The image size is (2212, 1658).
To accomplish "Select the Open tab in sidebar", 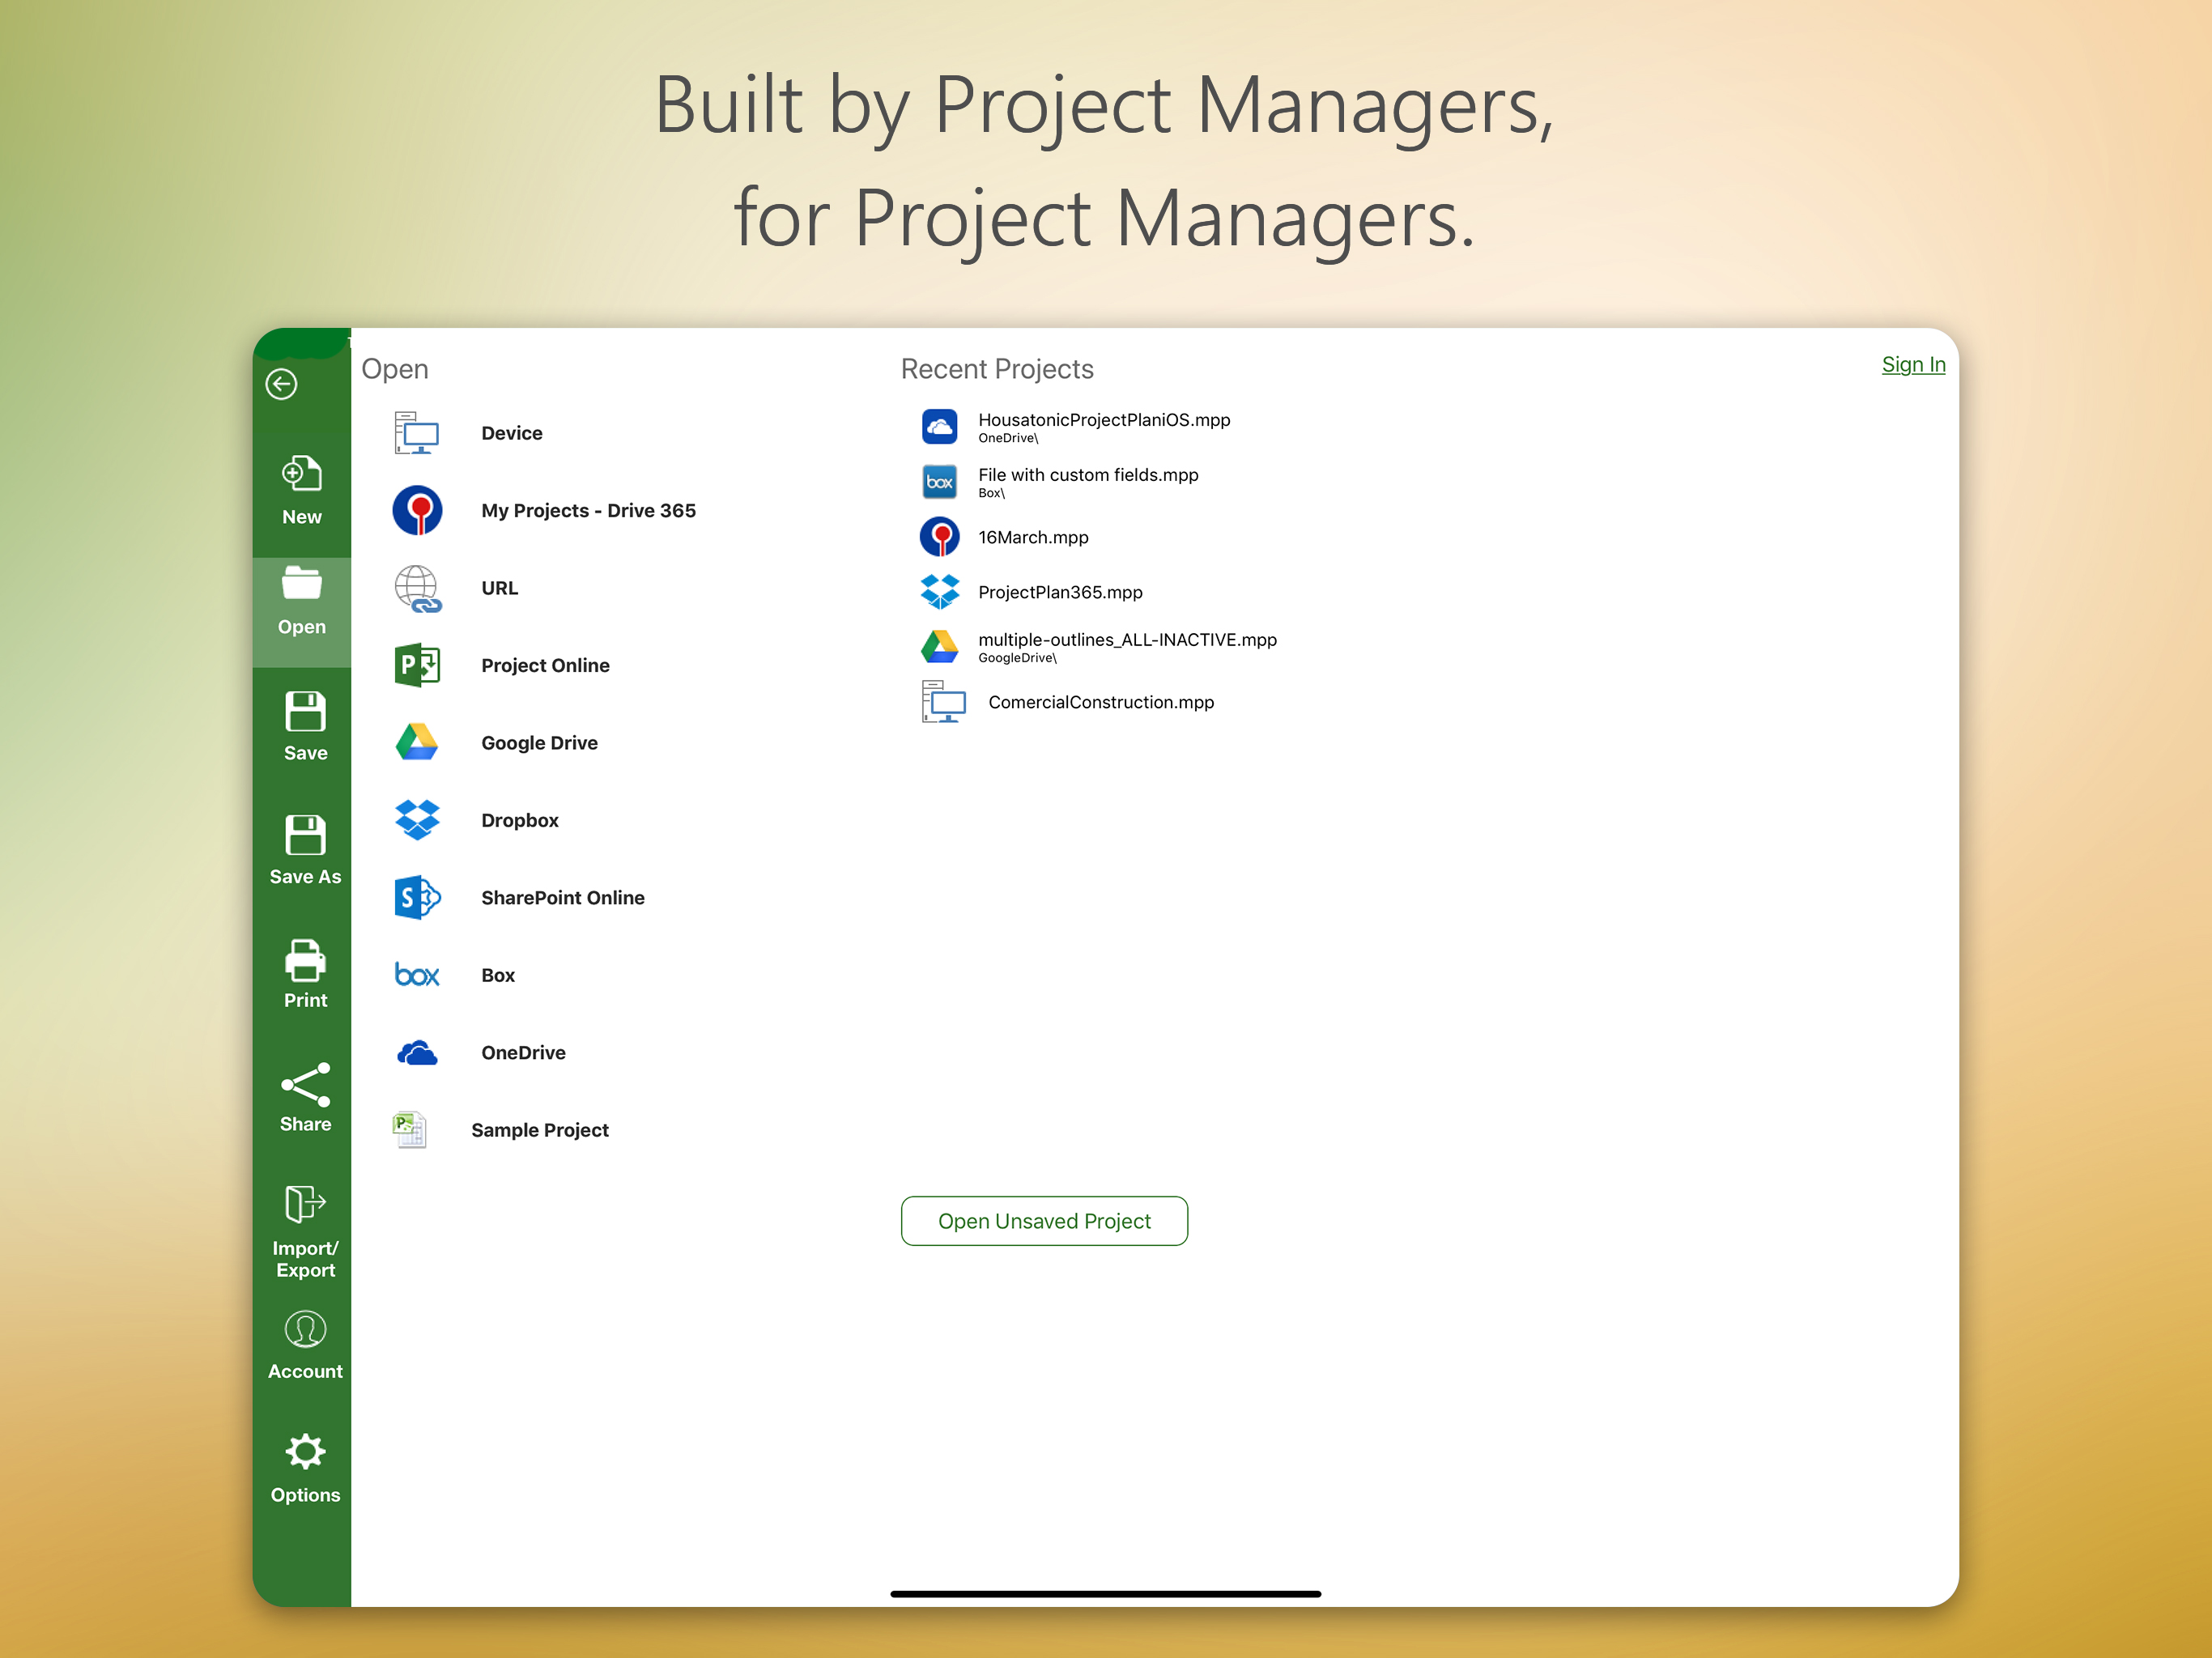I will tap(302, 601).
